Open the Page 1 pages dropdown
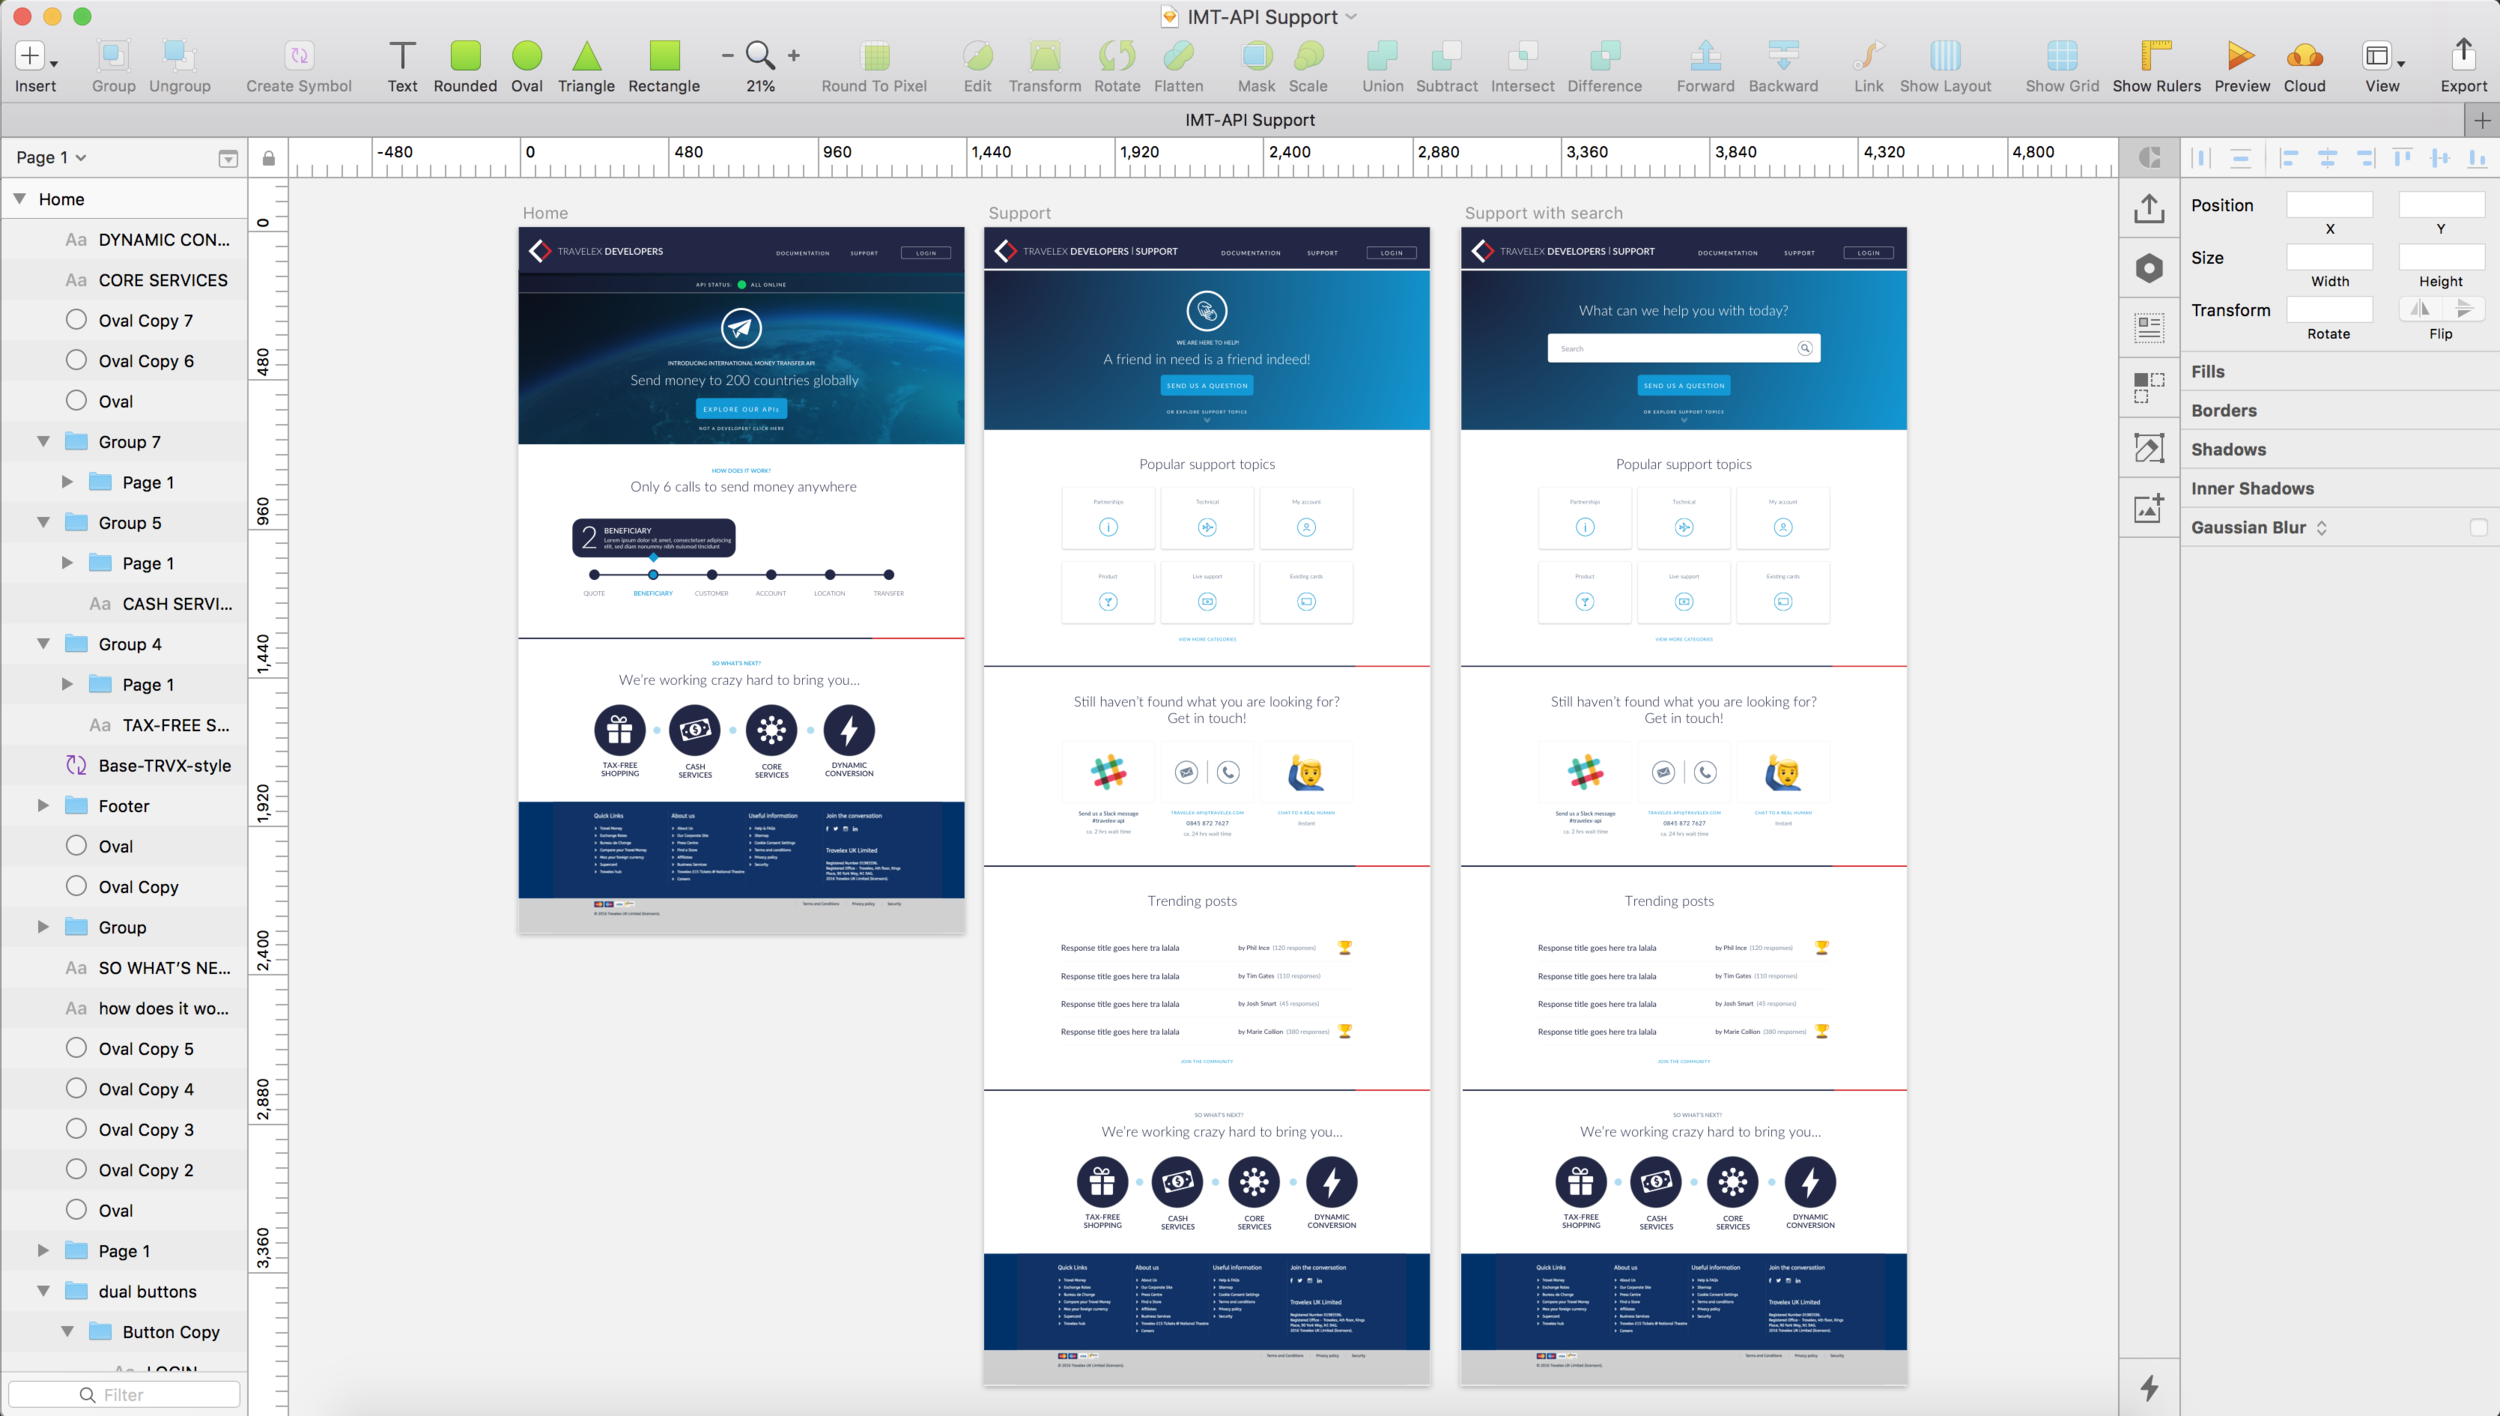The width and height of the screenshot is (2500, 1416). click(x=51, y=158)
